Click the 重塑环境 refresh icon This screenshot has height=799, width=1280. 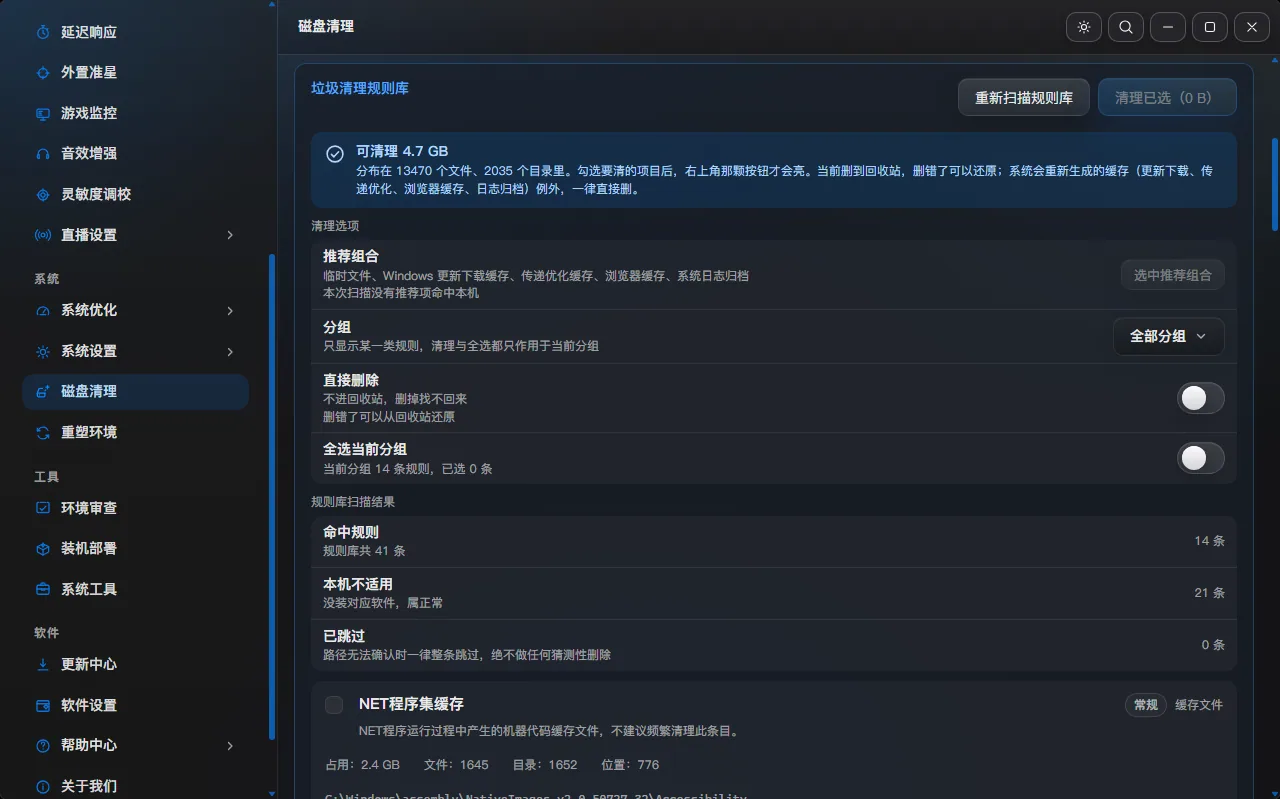click(x=43, y=433)
